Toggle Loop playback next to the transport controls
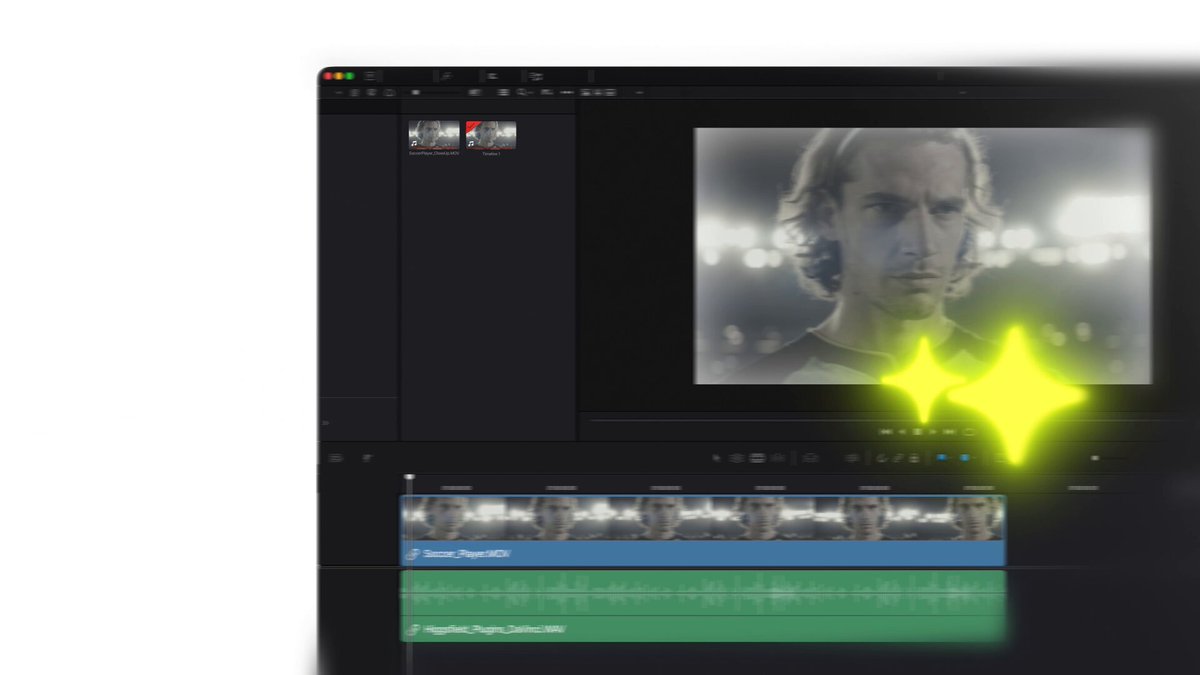 (x=969, y=432)
